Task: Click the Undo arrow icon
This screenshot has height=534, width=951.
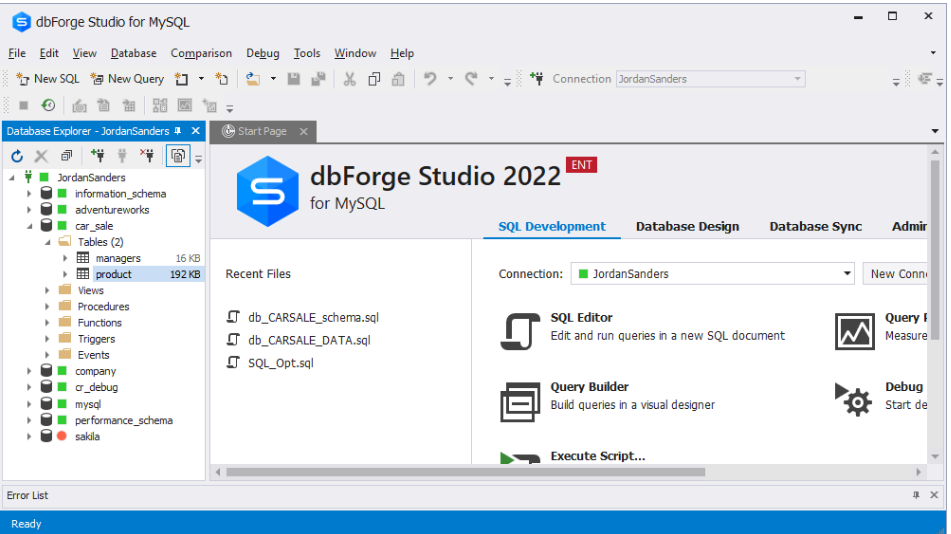Action: pyautogui.click(x=430, y=79)
